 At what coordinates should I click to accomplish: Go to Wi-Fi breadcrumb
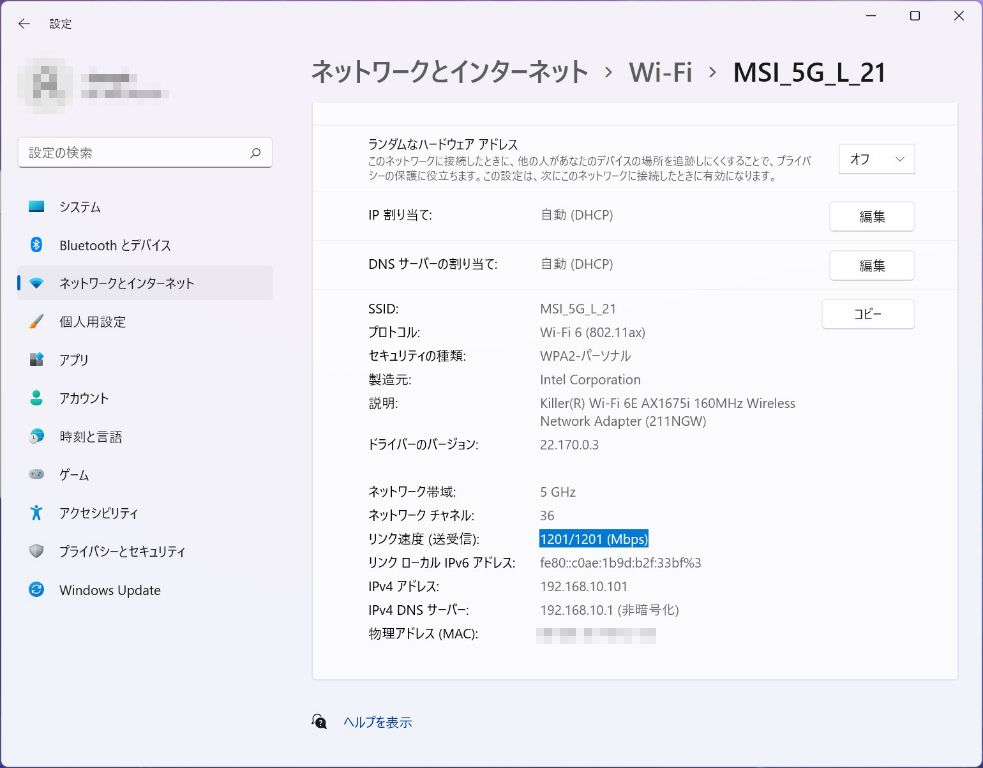(660, 72)
